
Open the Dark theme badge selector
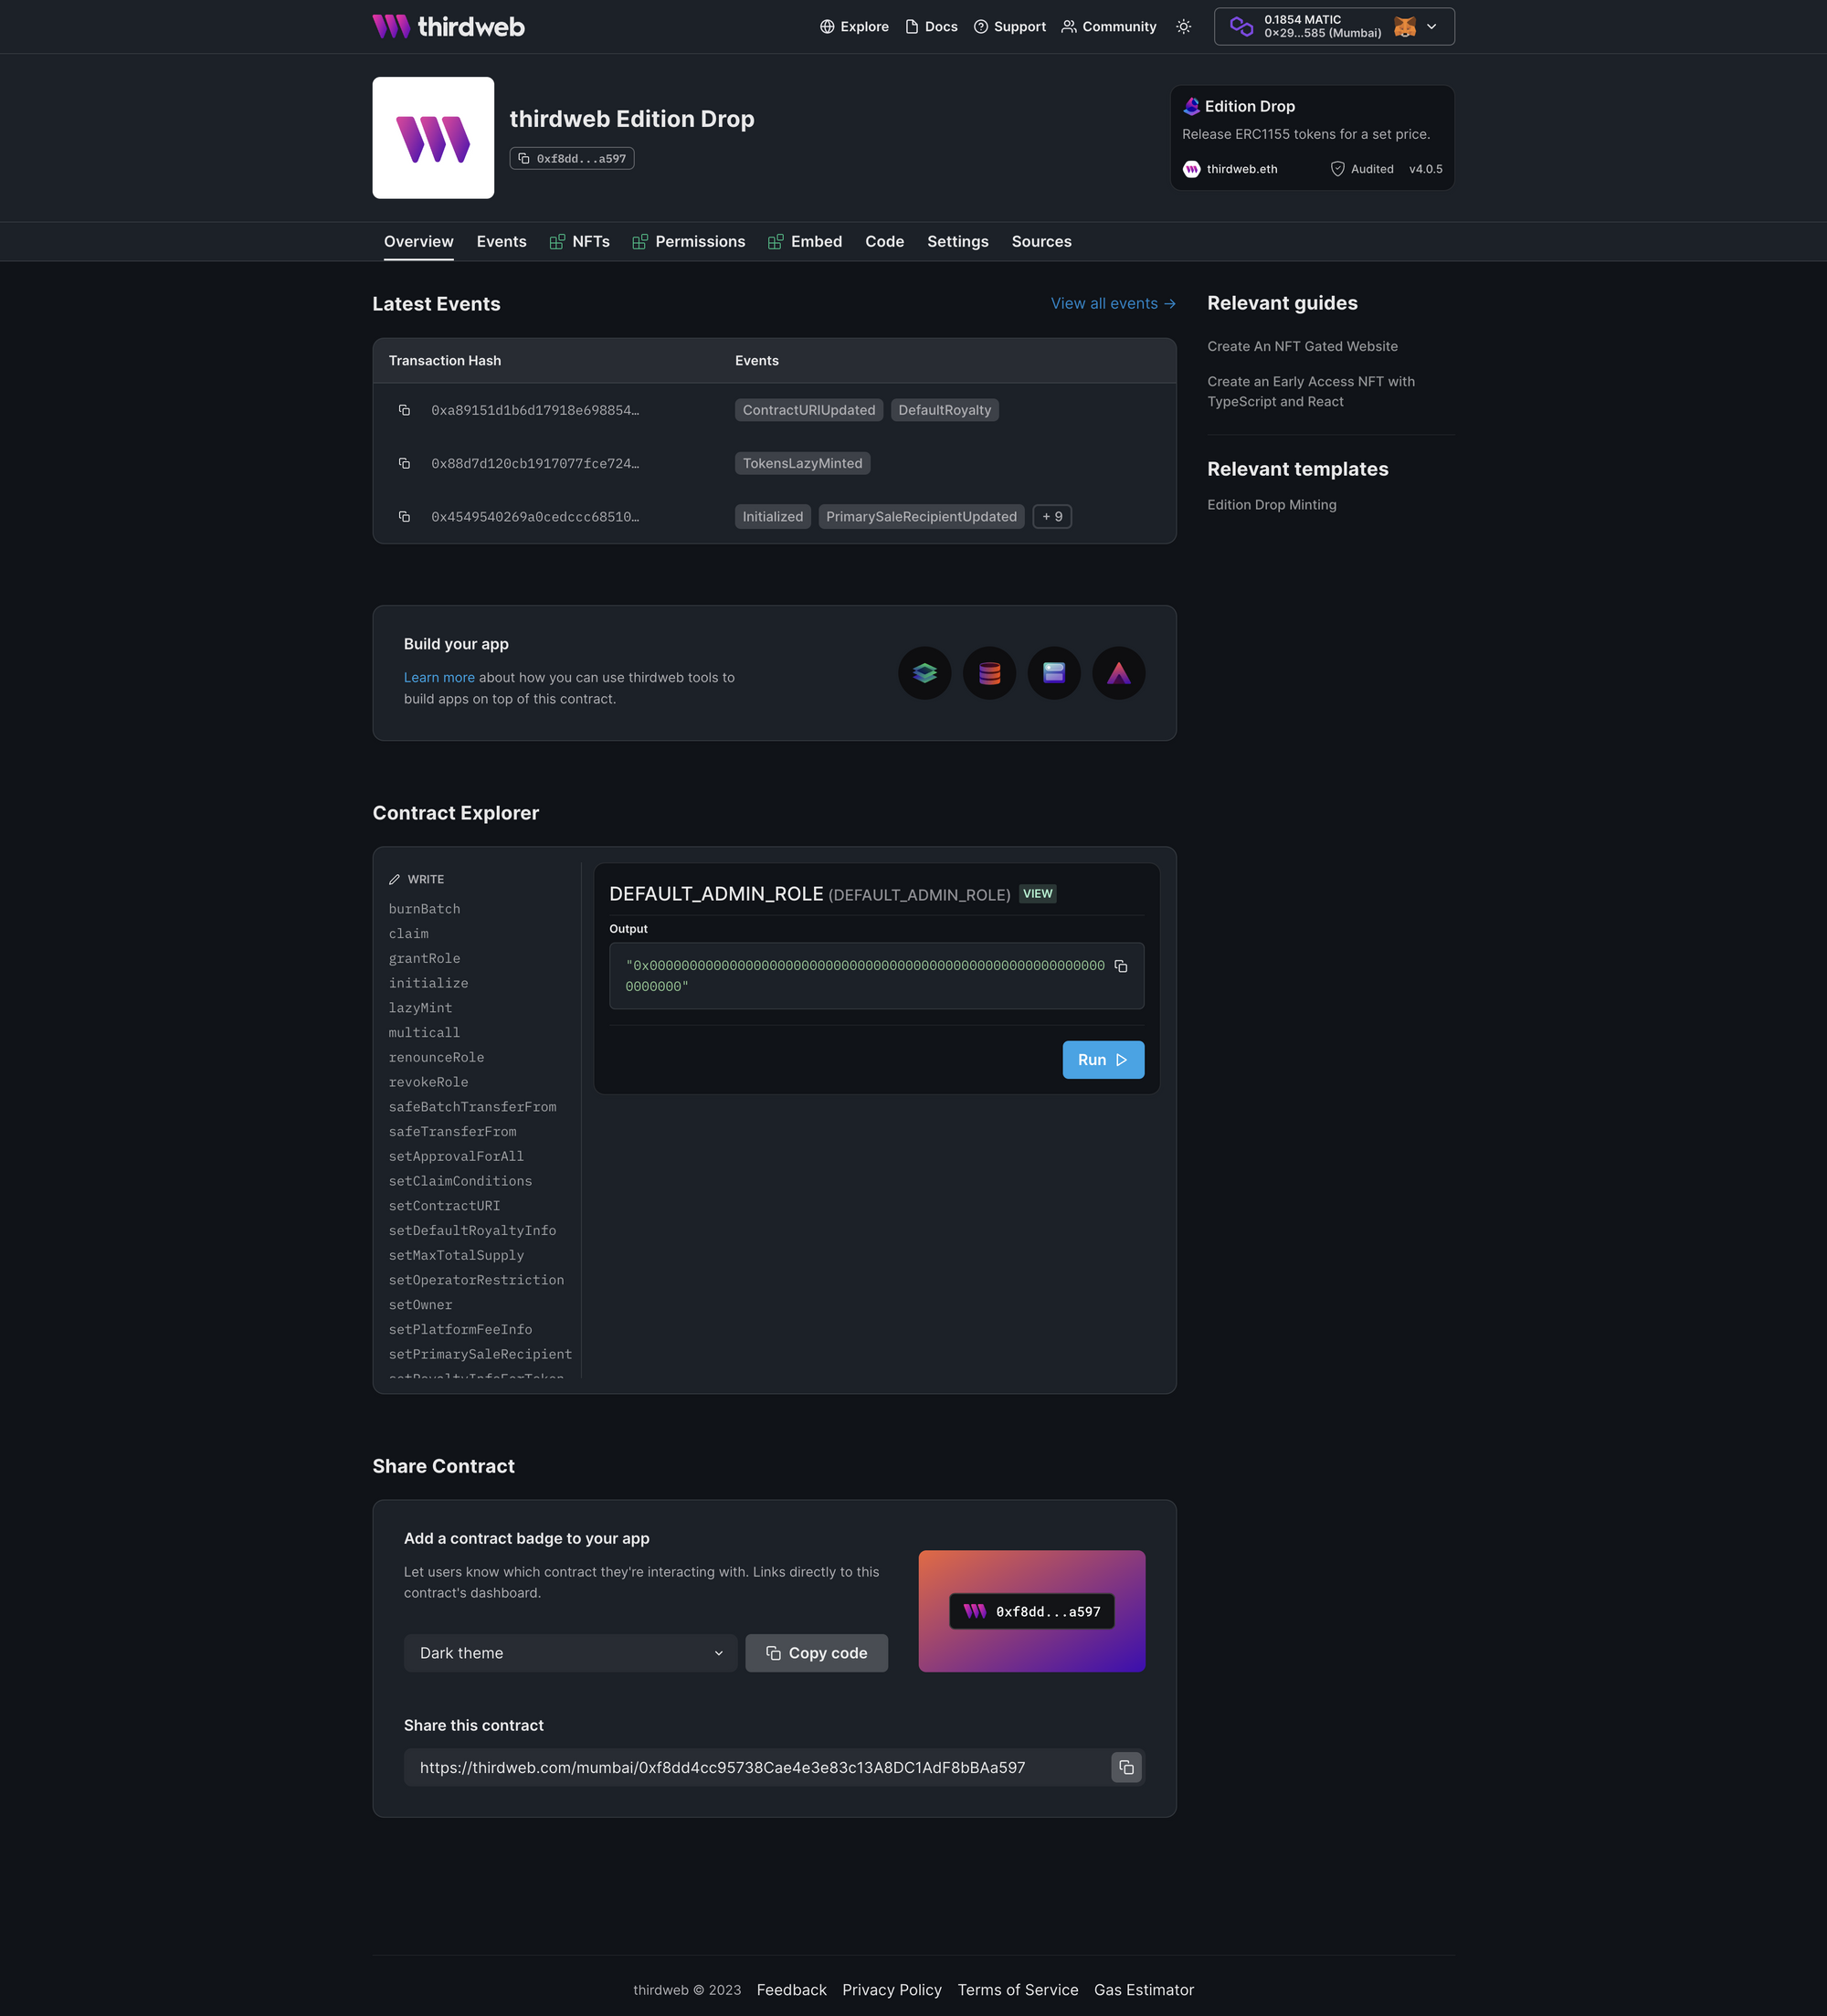coord(570,1653)
